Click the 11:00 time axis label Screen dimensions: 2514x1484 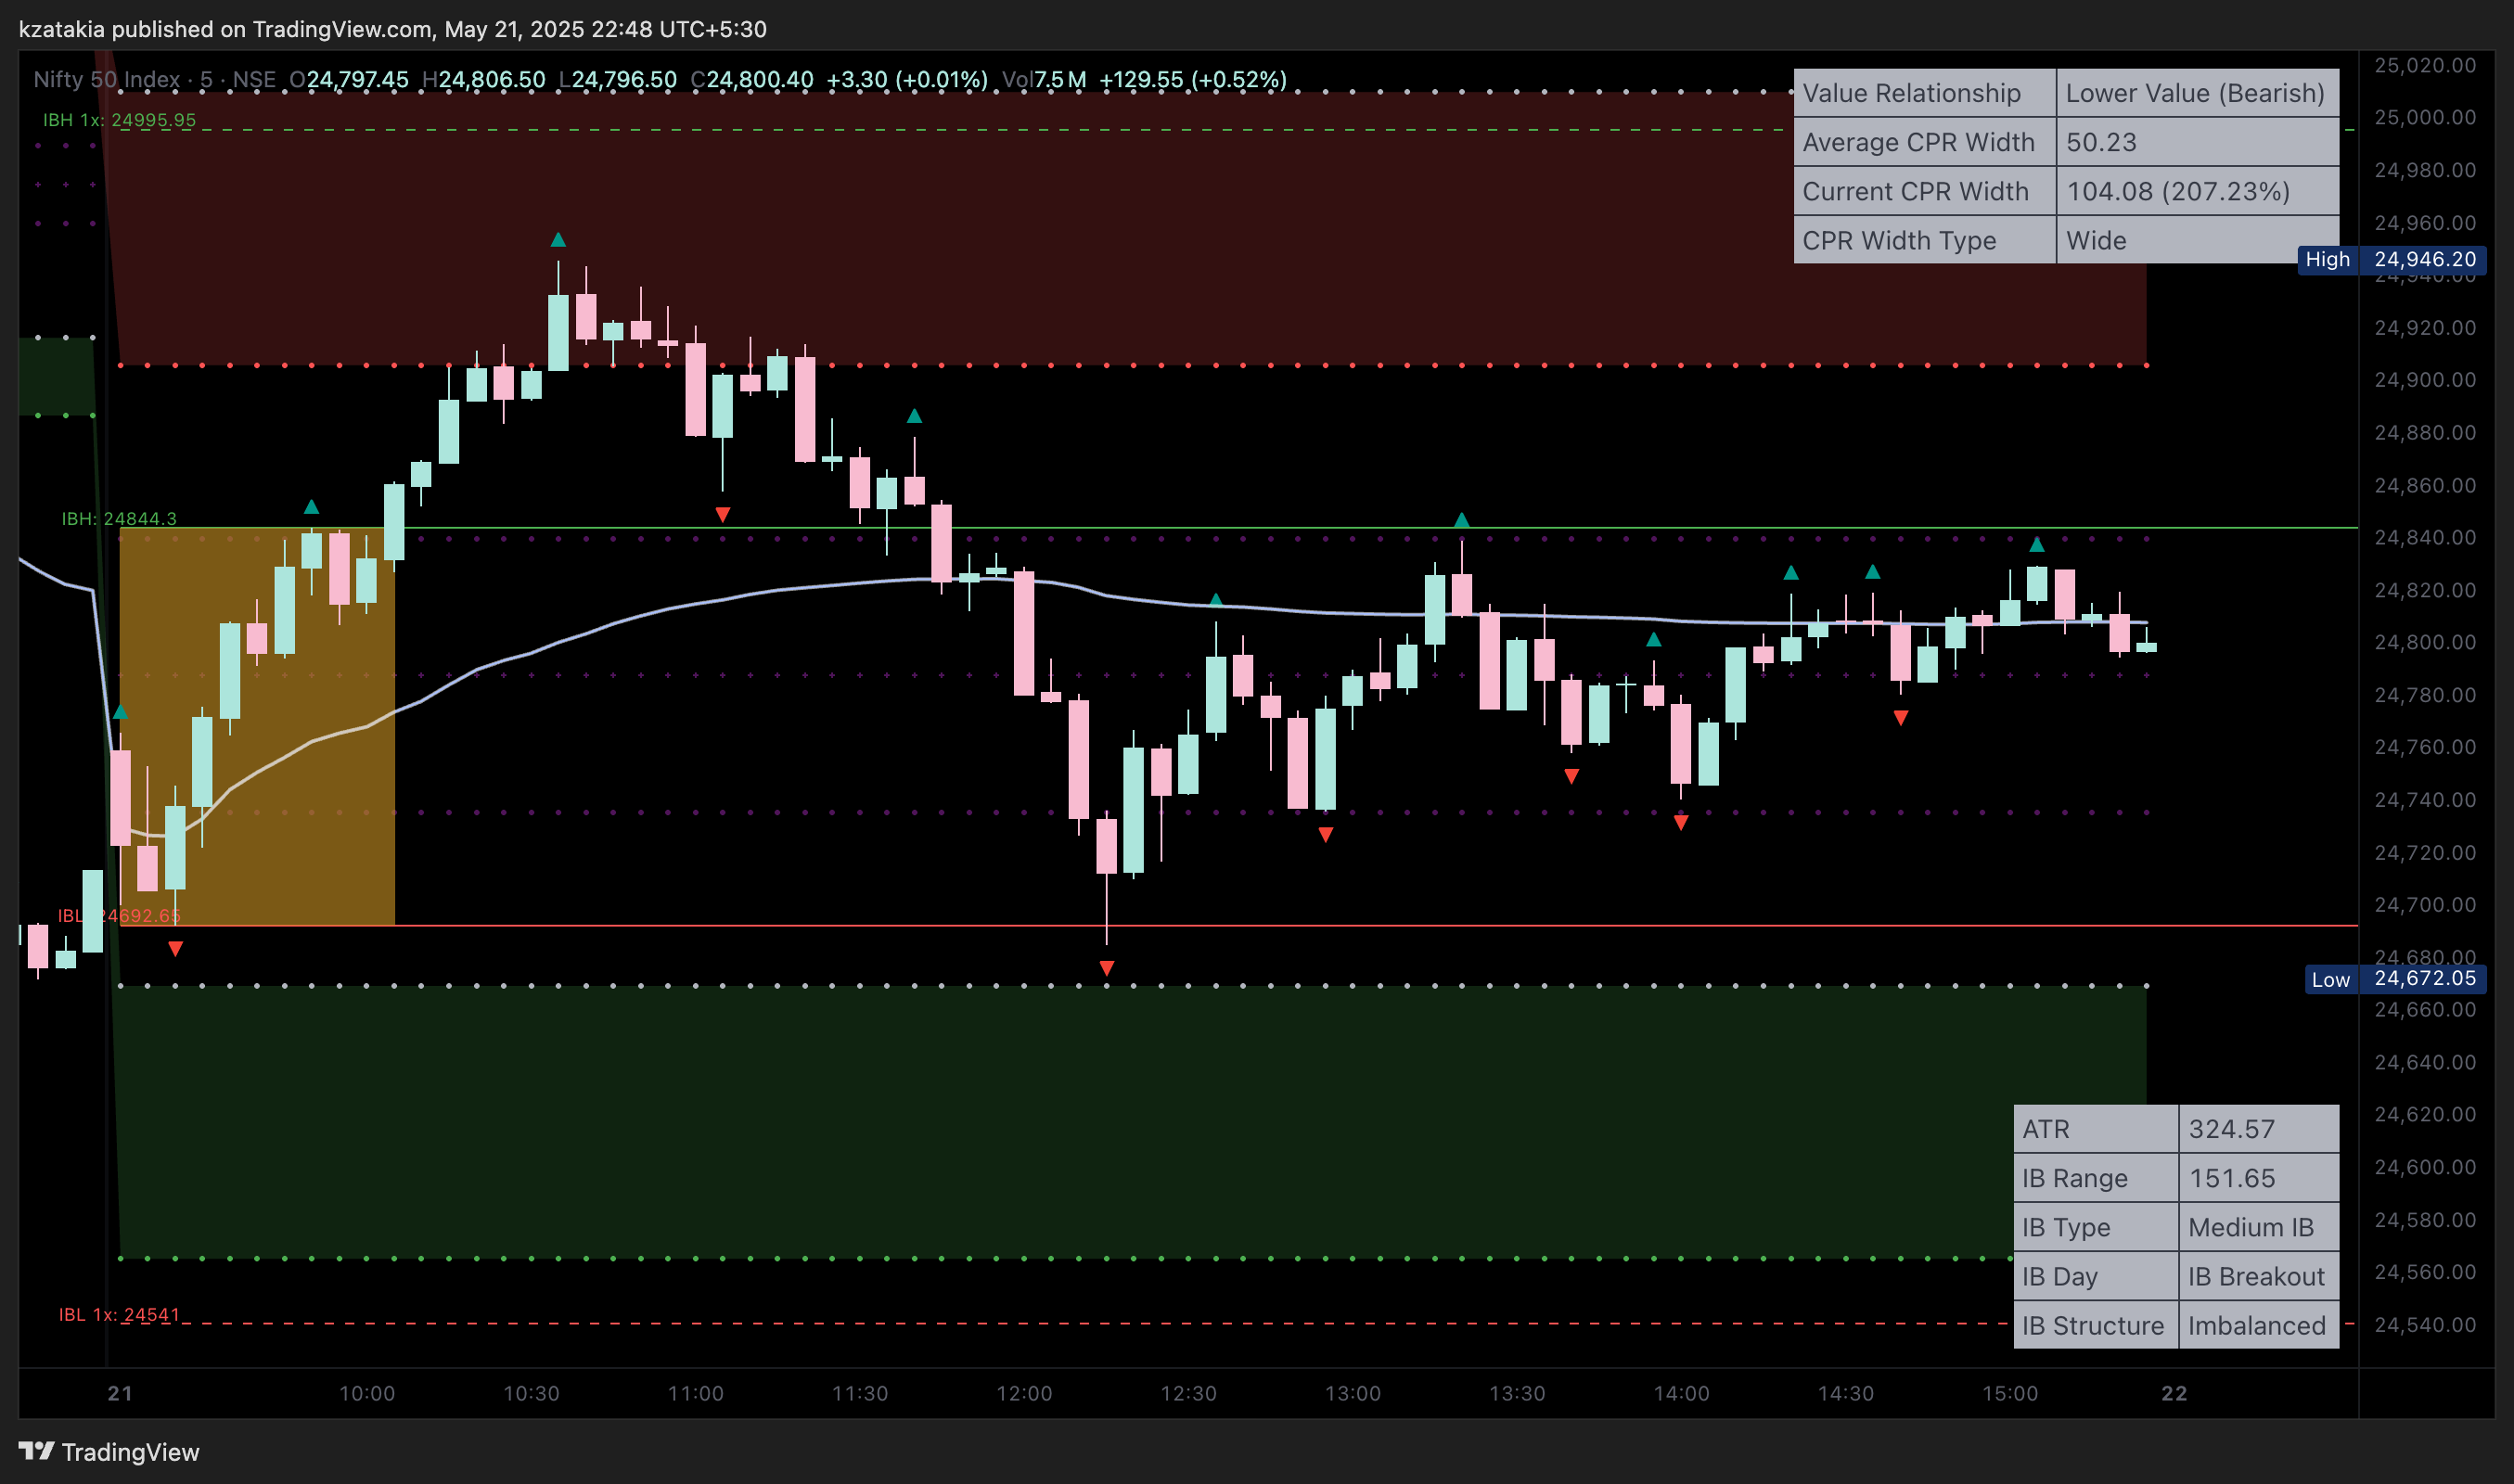click(x=695, y=1393)
